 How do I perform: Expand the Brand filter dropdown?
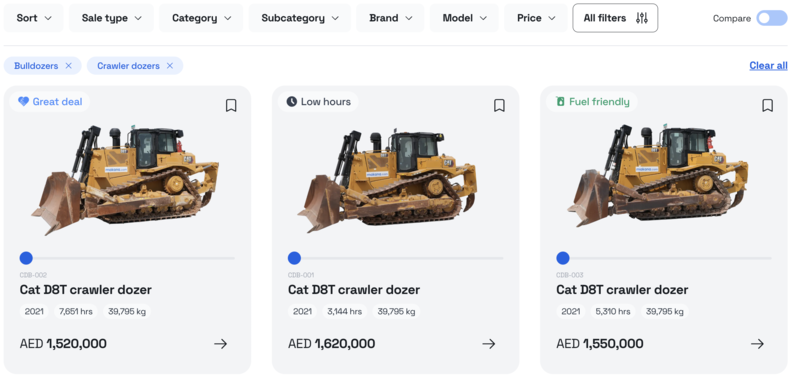coord(390,18)
